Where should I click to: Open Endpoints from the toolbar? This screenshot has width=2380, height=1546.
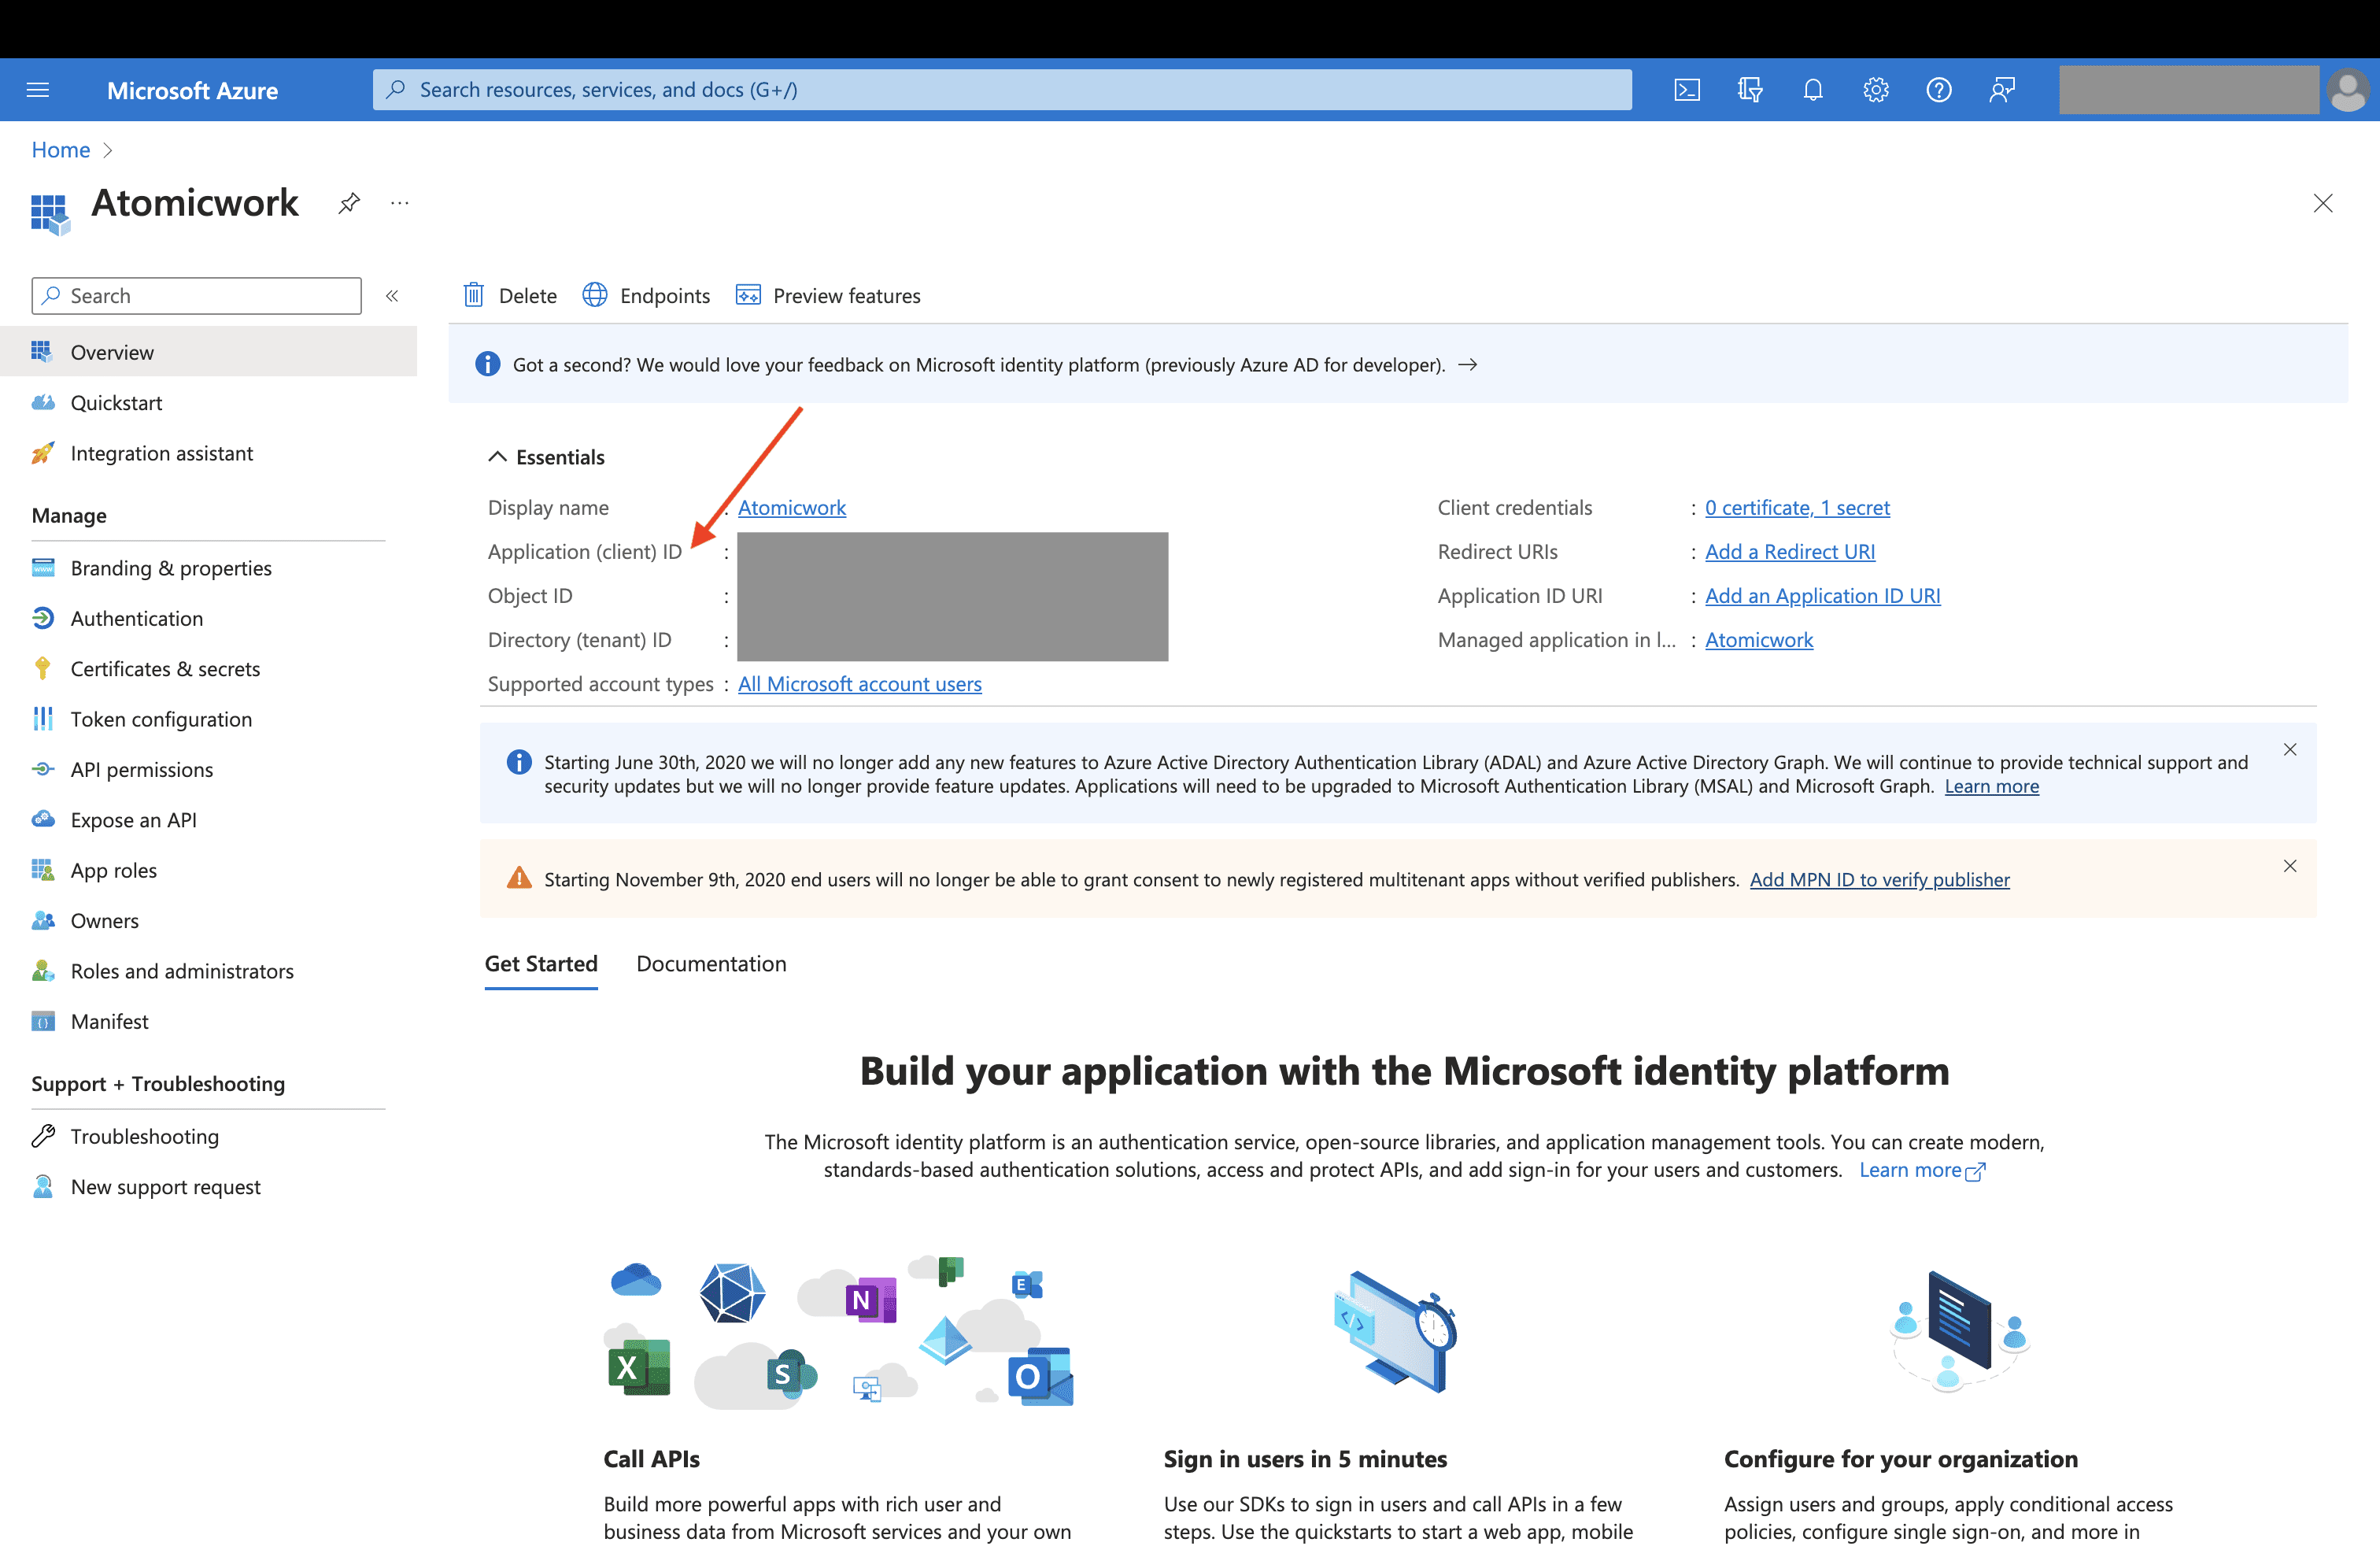click(x=646, y=296)
